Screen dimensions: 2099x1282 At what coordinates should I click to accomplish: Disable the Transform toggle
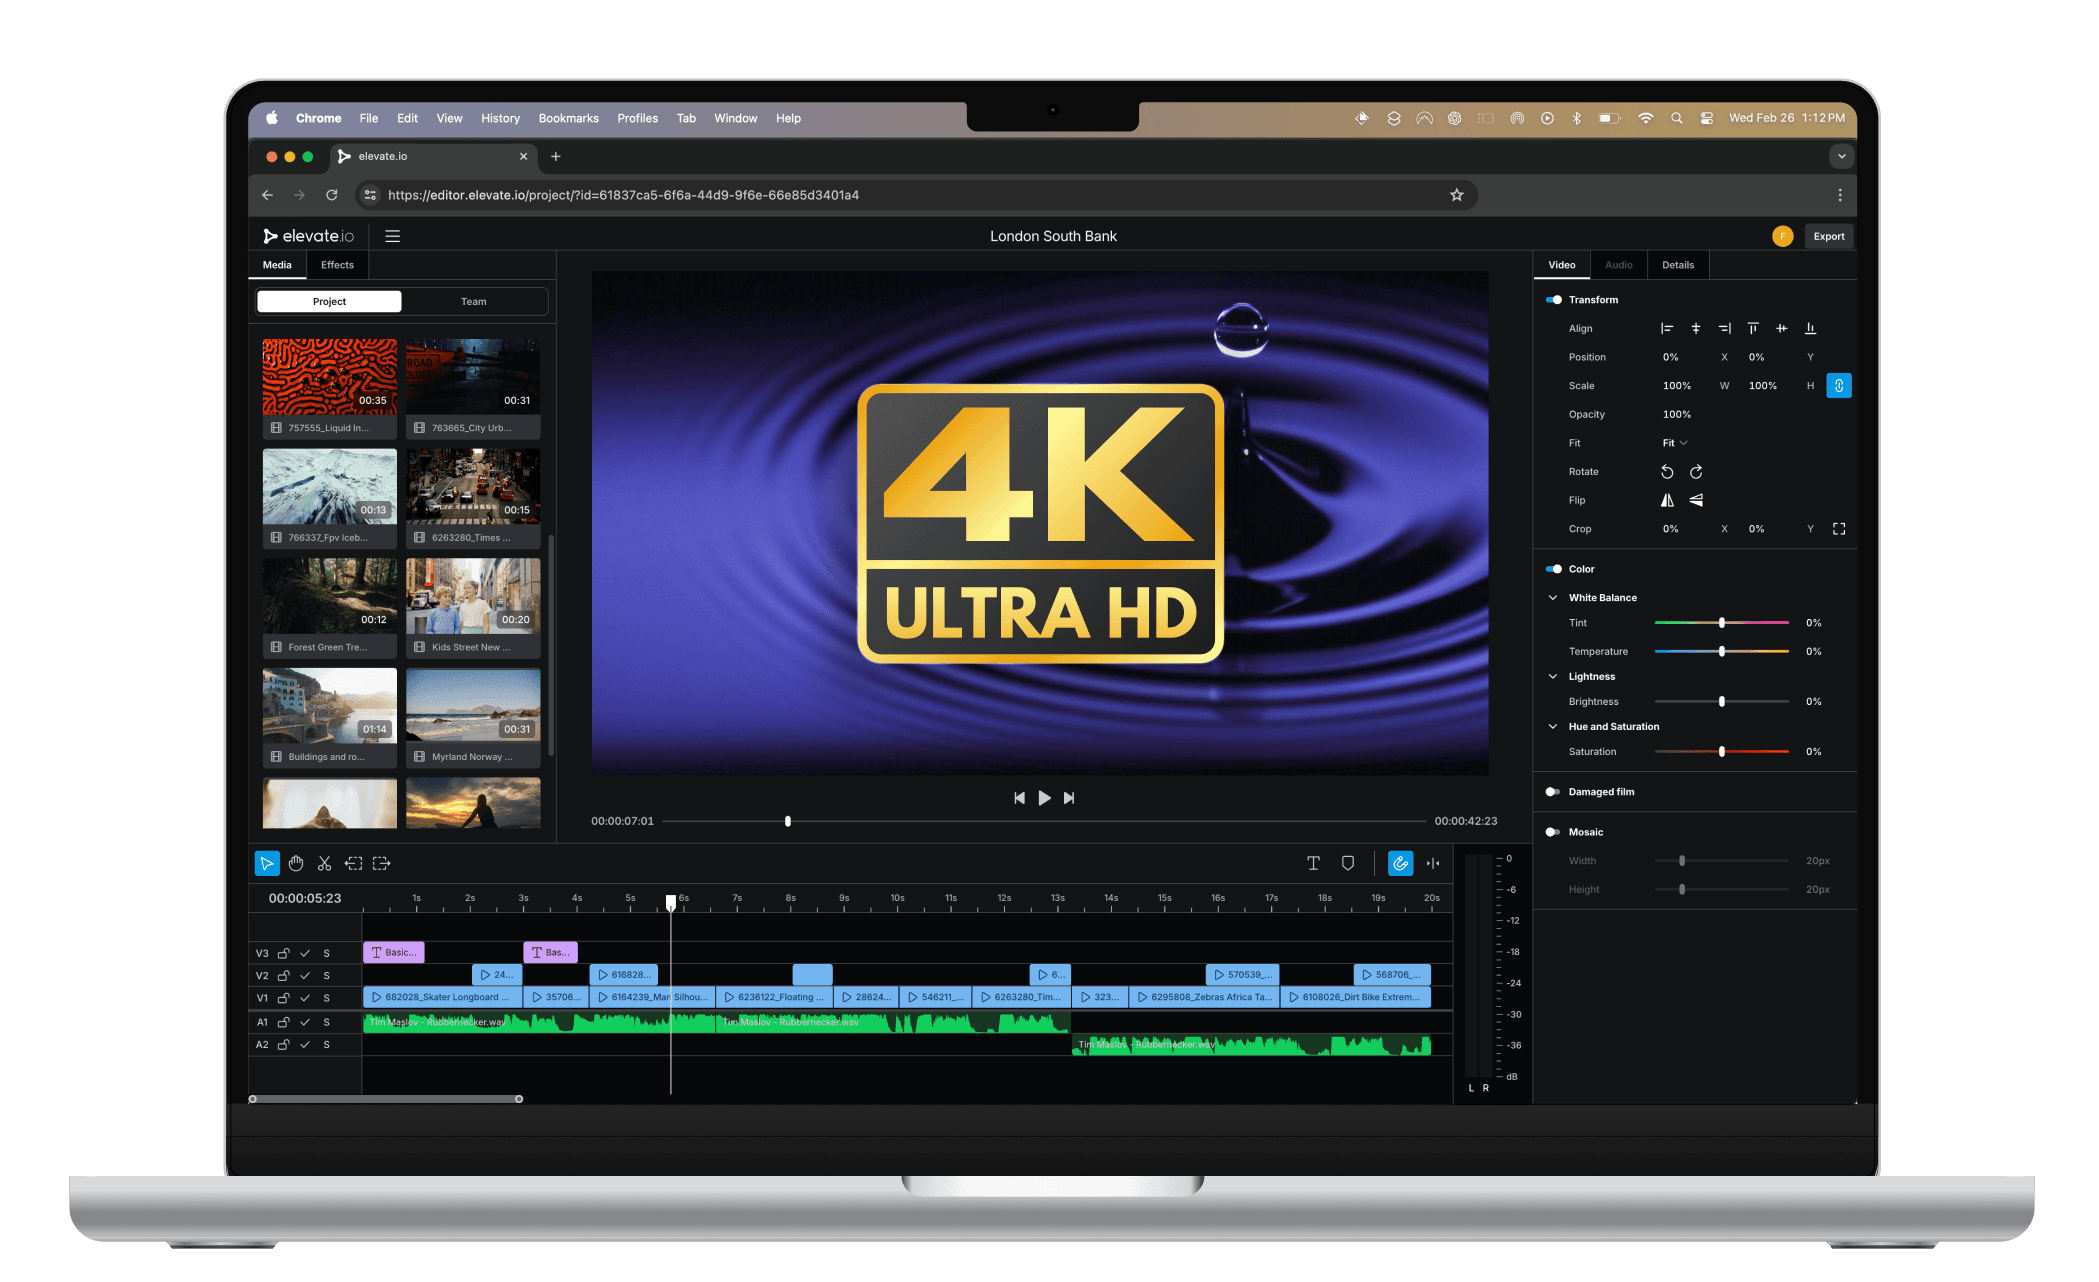1553,300
